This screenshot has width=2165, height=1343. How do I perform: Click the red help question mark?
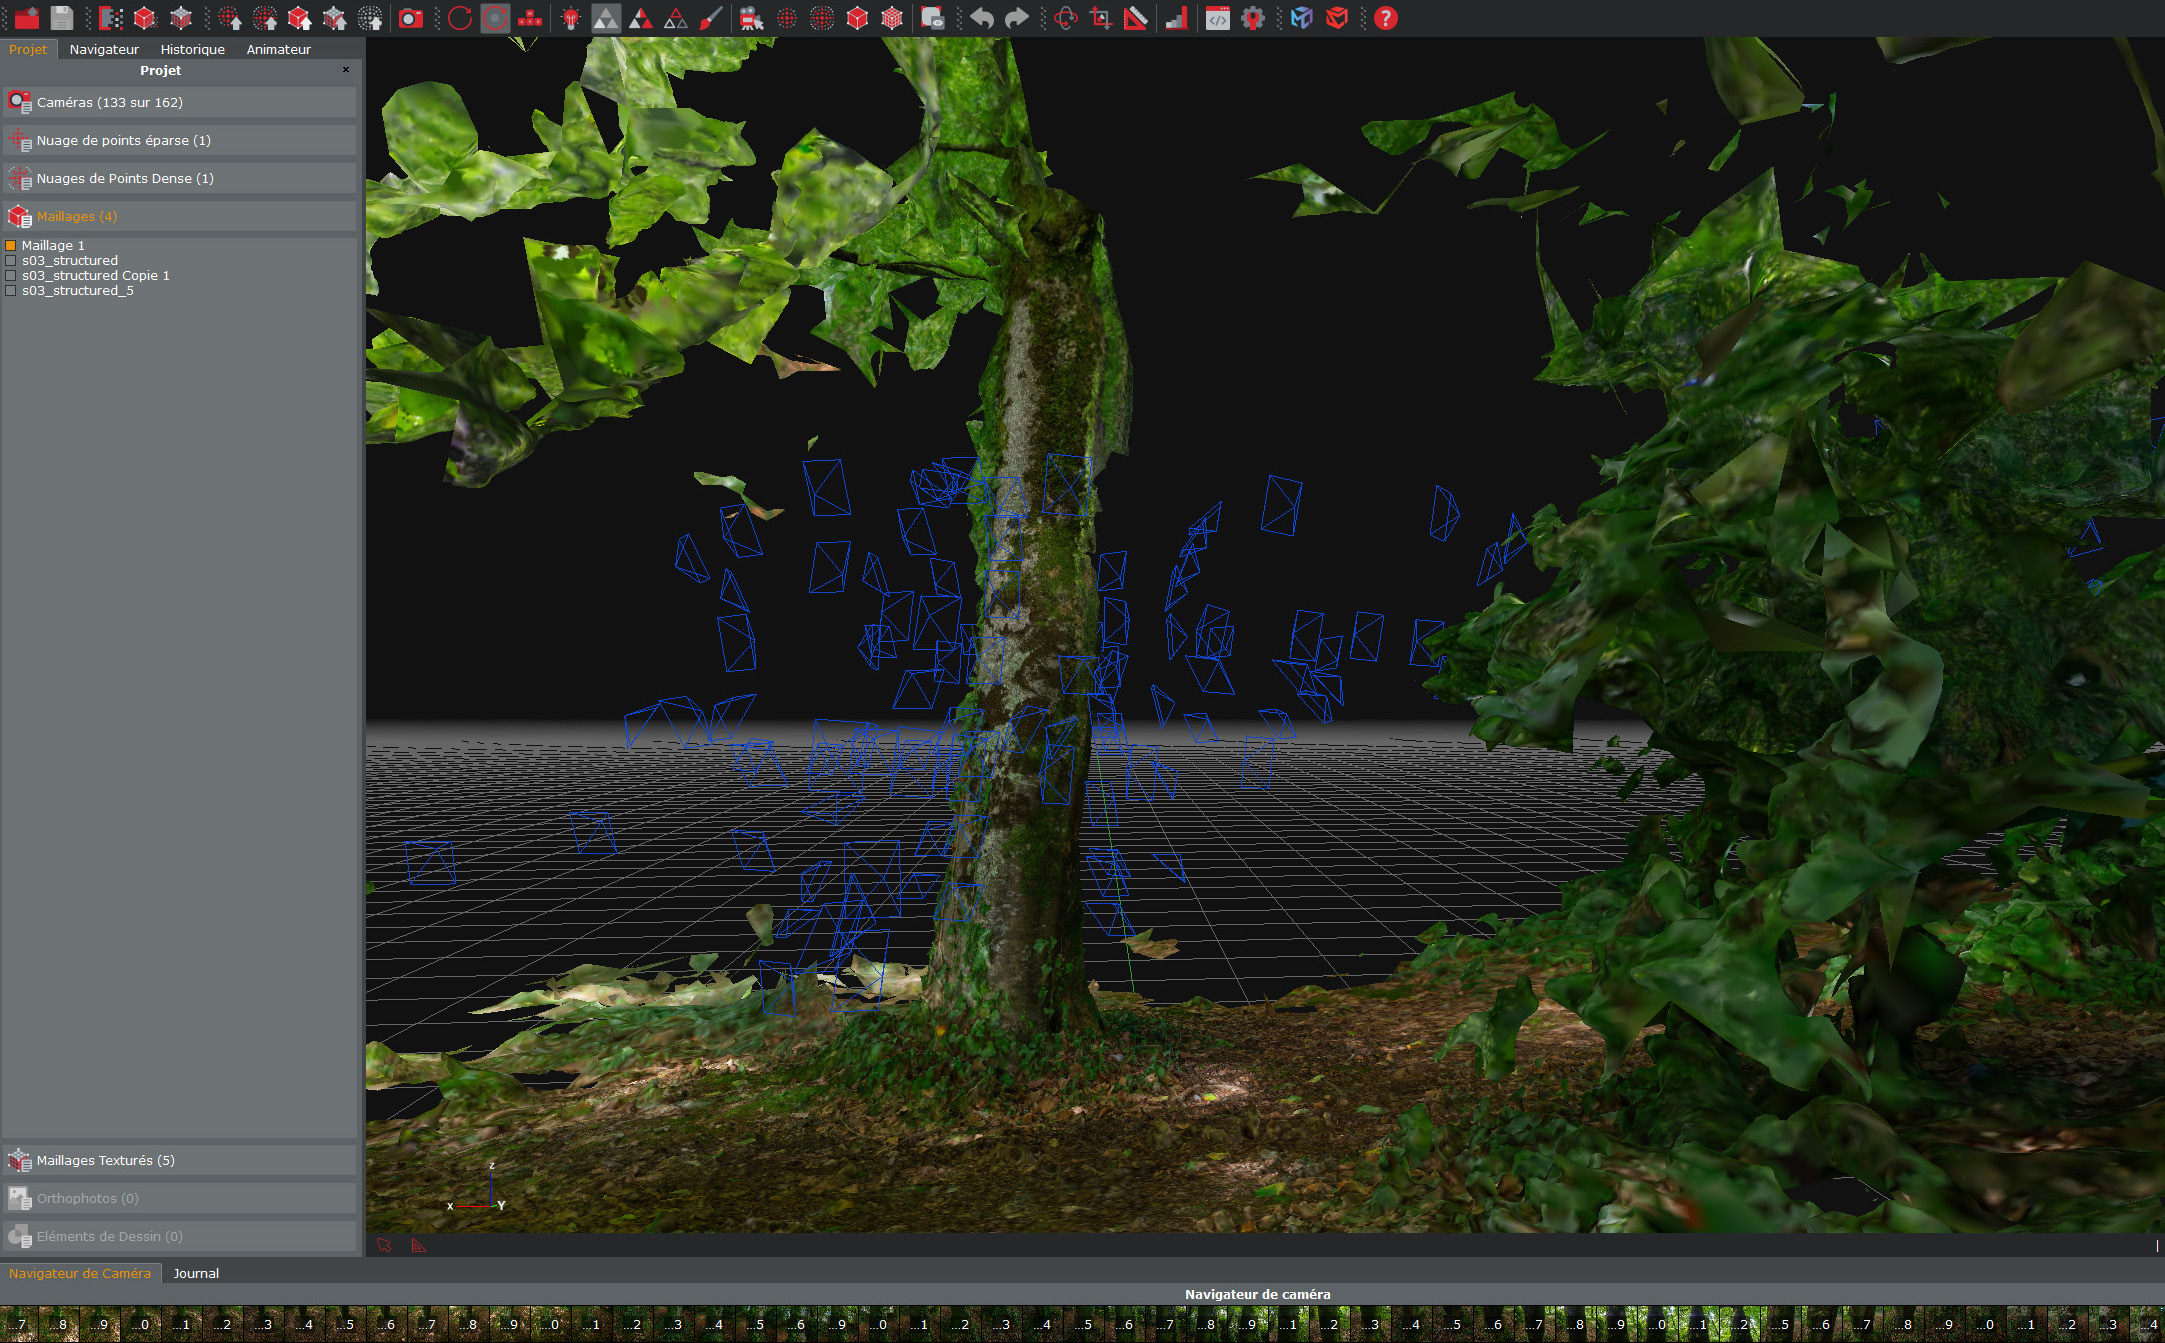tap(1385, 18)
